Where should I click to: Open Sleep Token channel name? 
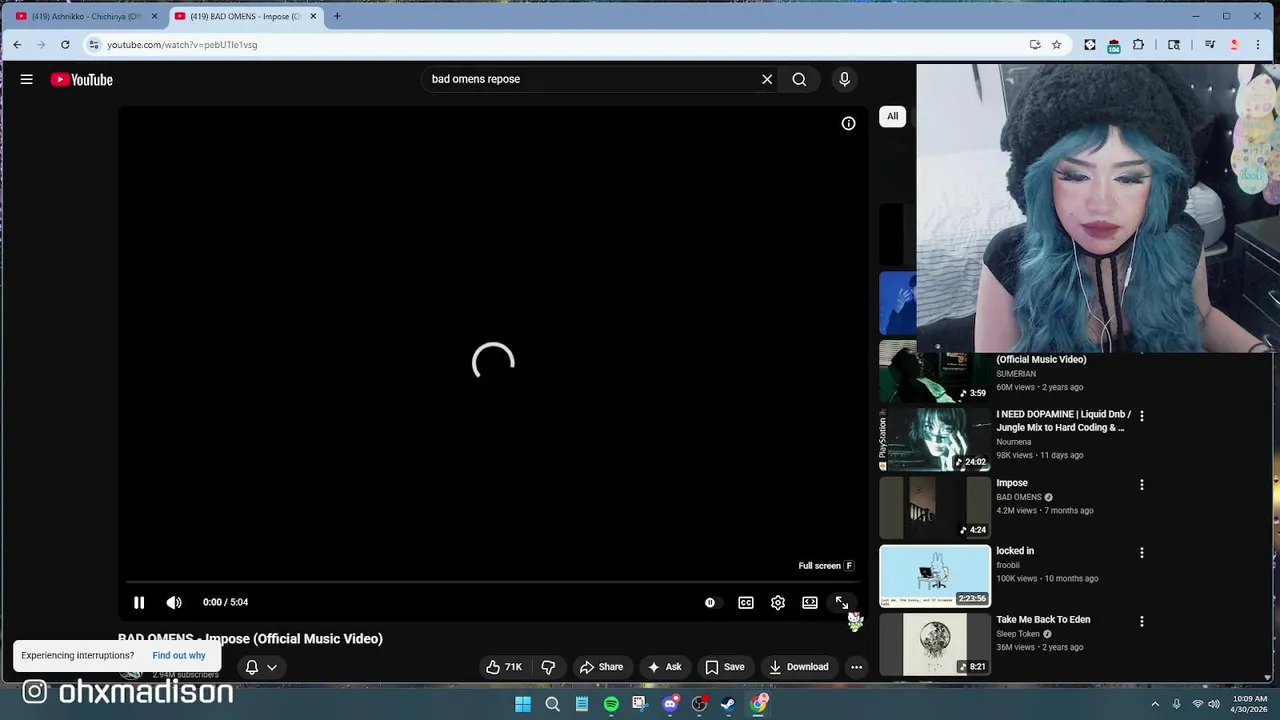click(x=1019, y=634)
